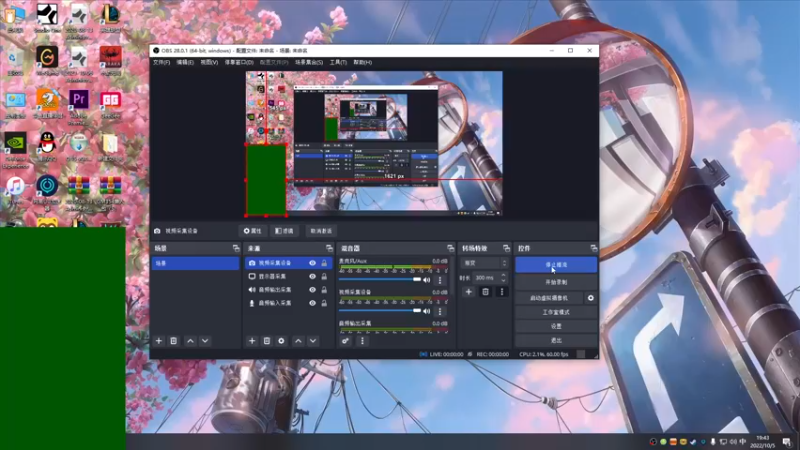Open 设置 settings from the Controls panel
This screenshot has height=450, width=800.
tap(556, 326)
